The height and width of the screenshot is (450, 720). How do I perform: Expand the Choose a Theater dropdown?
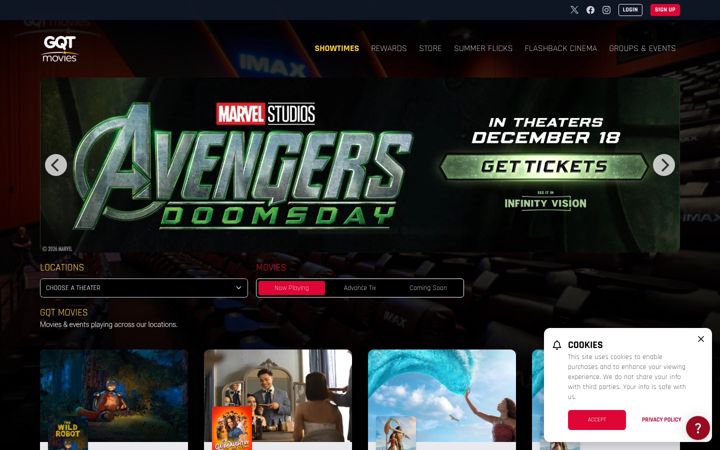tap(144, 288)
